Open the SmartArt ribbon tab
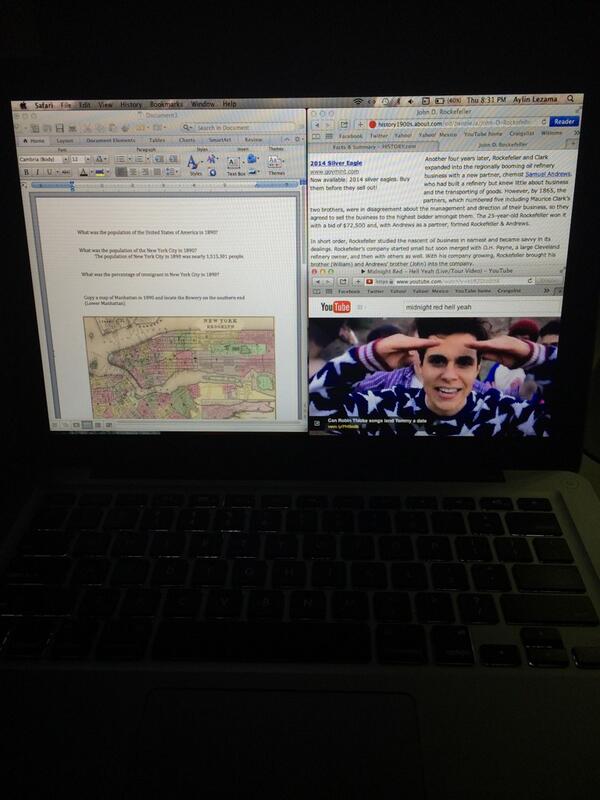The width and height of the screenshot is (600, 800). 219,139
